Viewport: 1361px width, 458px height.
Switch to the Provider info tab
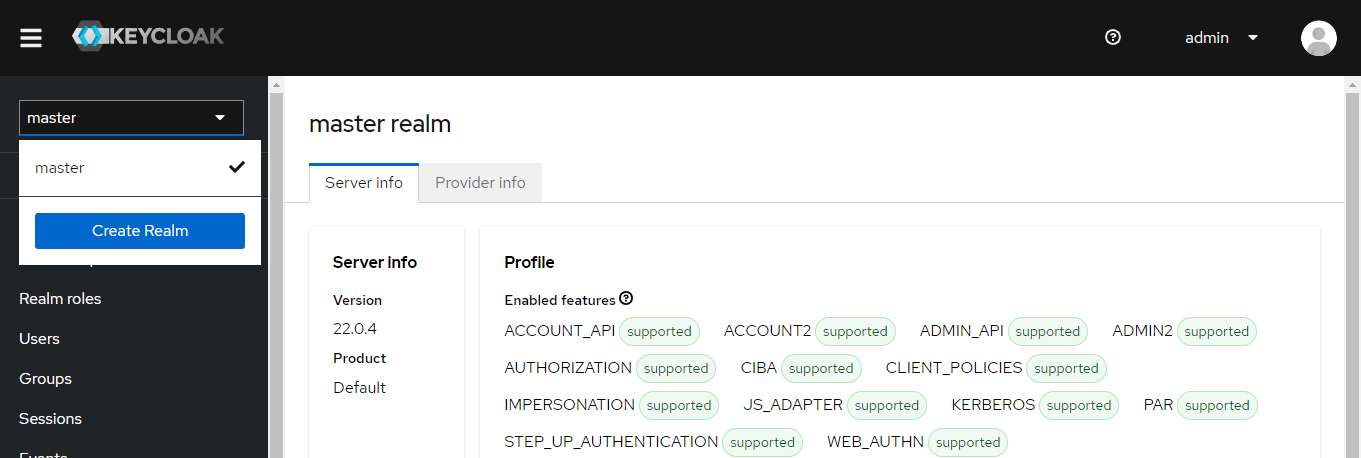click(480, 183)
